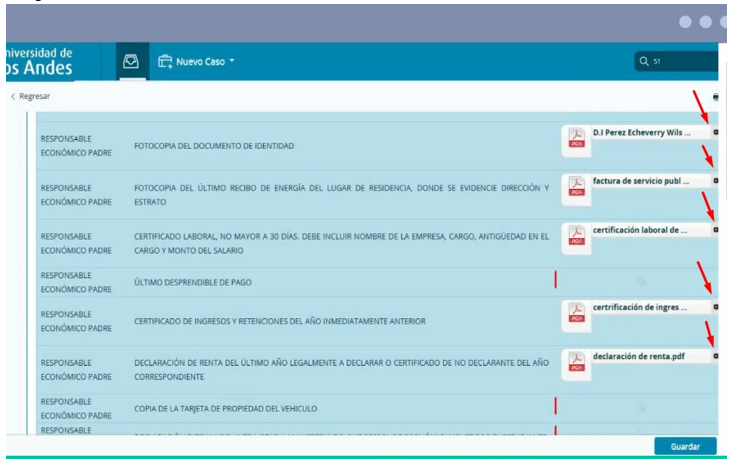Click the calendar icon beside Nuevo Caso
Image resolution: width=739 pixels, height=471 pixels.
165,62
